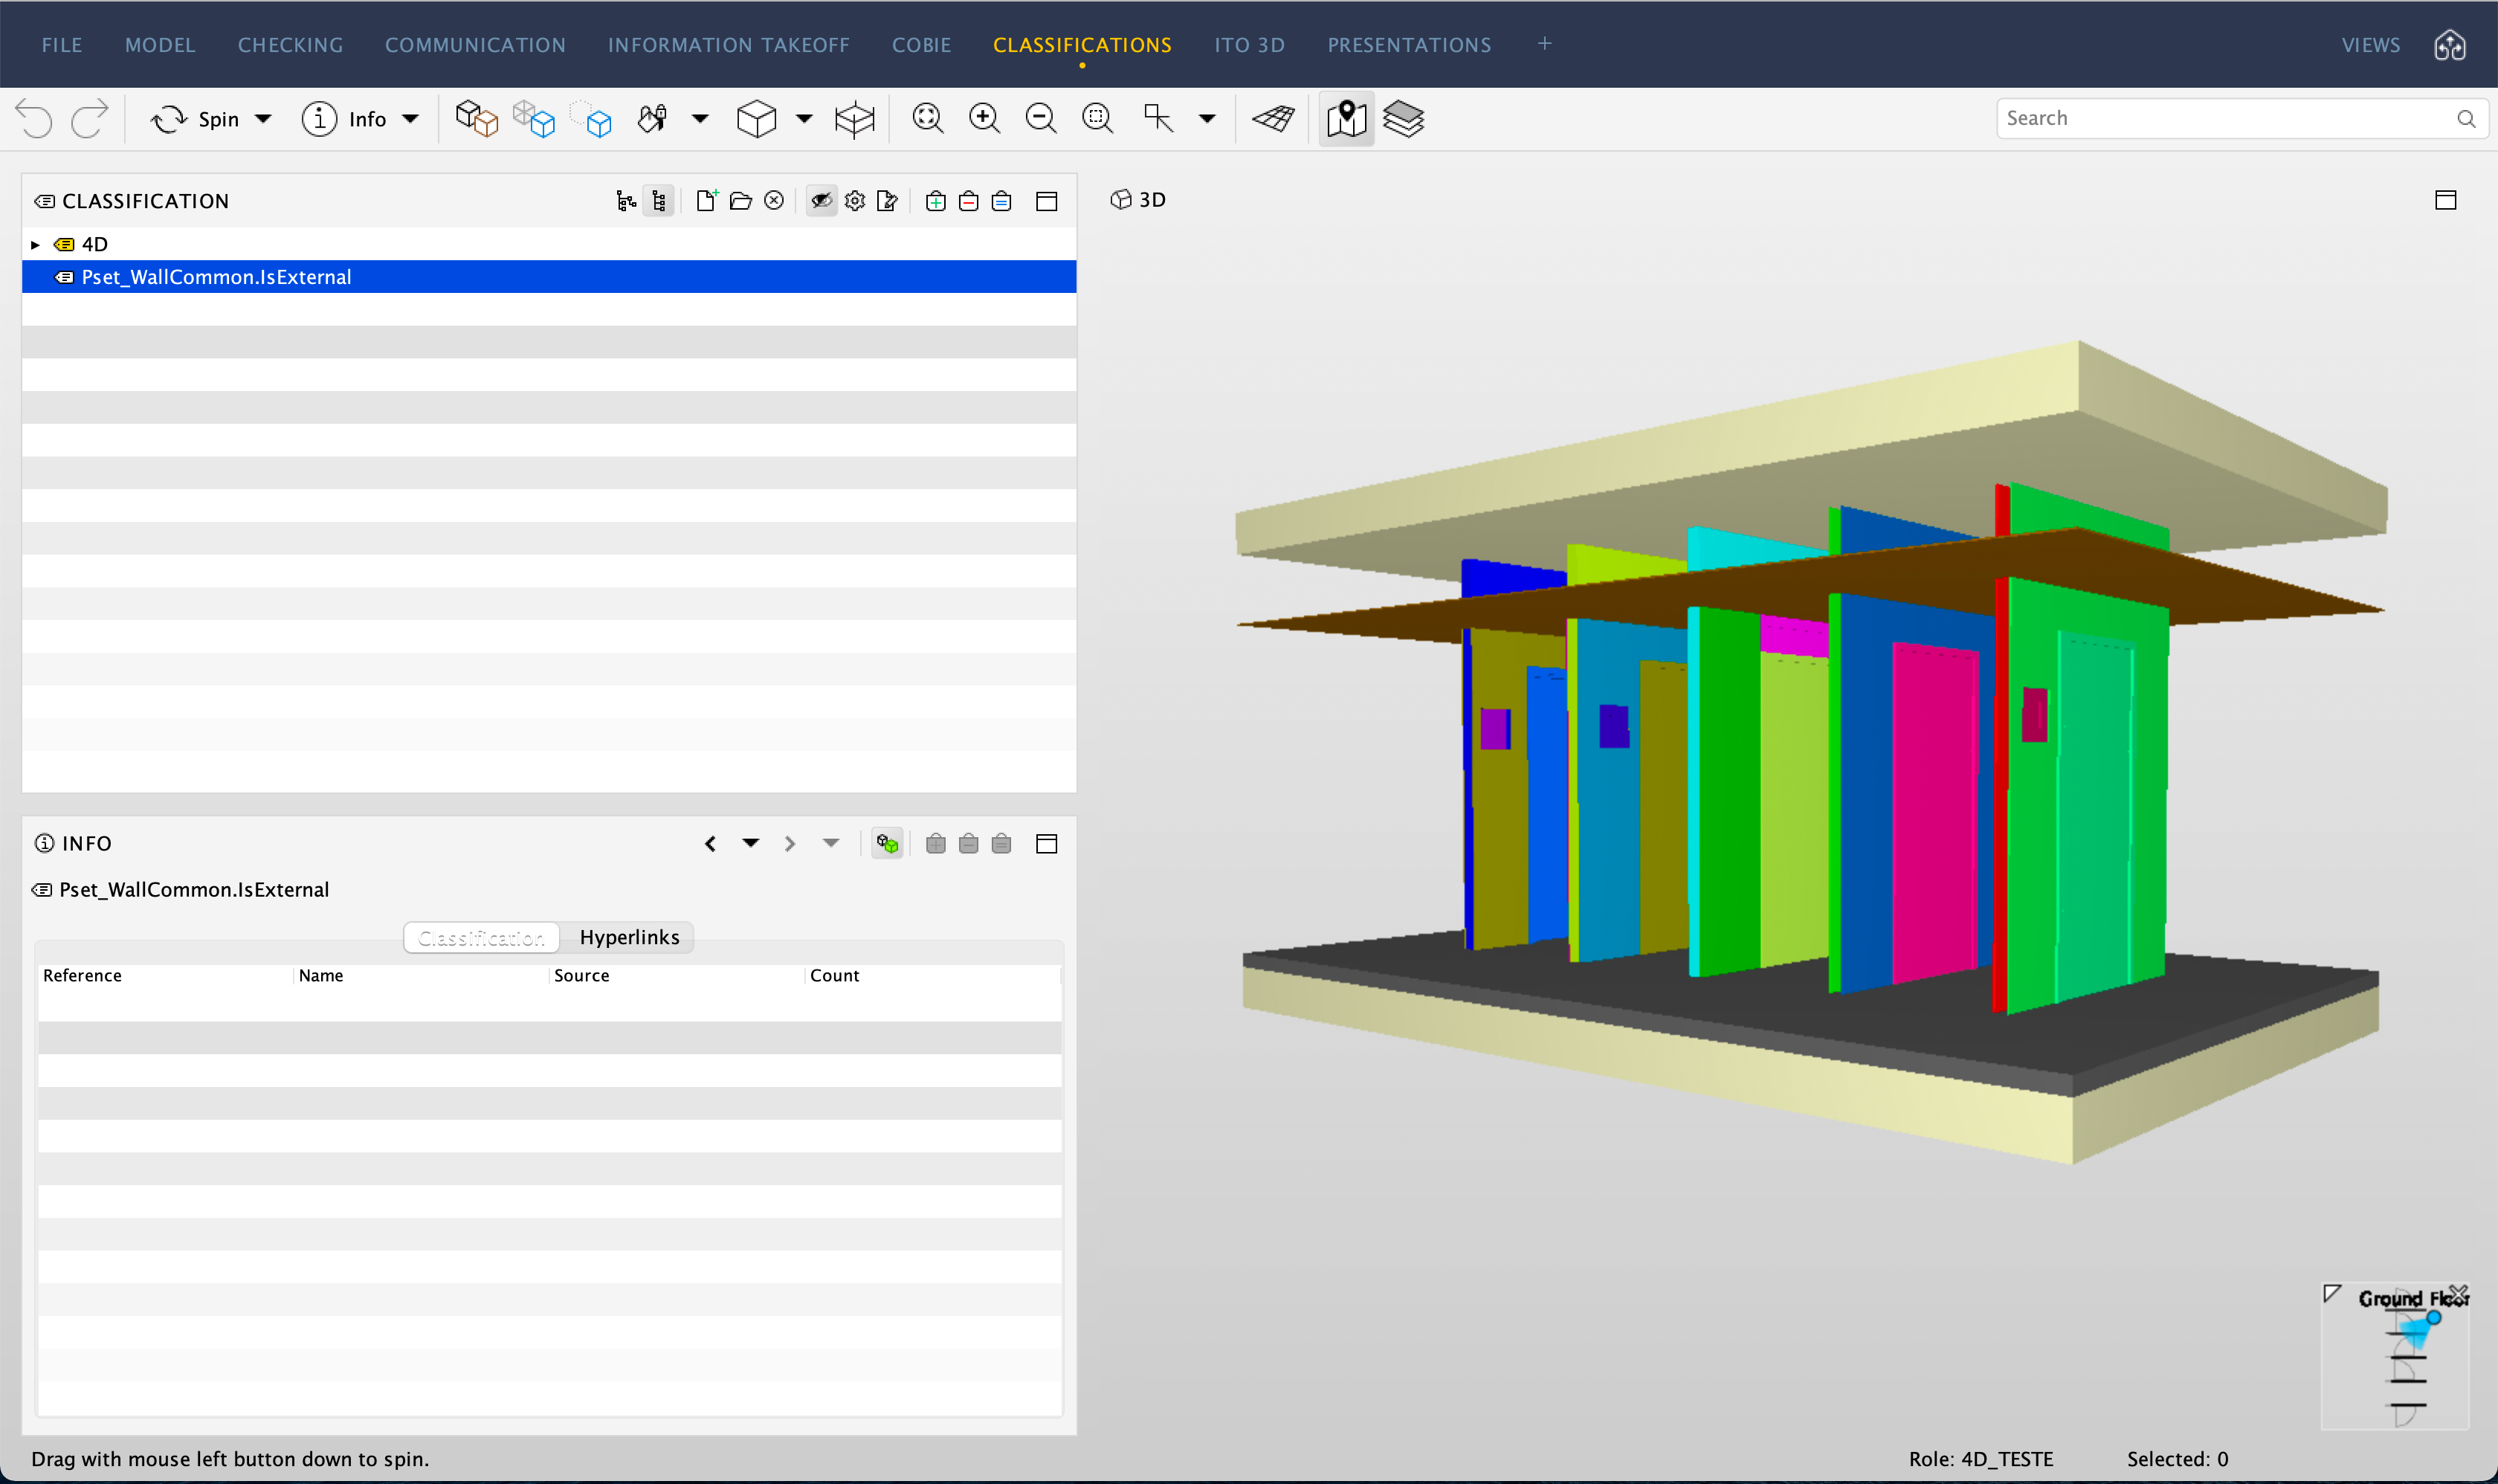Open the FILE menu tab
The width and height of the screenshot is (2498, 1484).
(62, 45)
